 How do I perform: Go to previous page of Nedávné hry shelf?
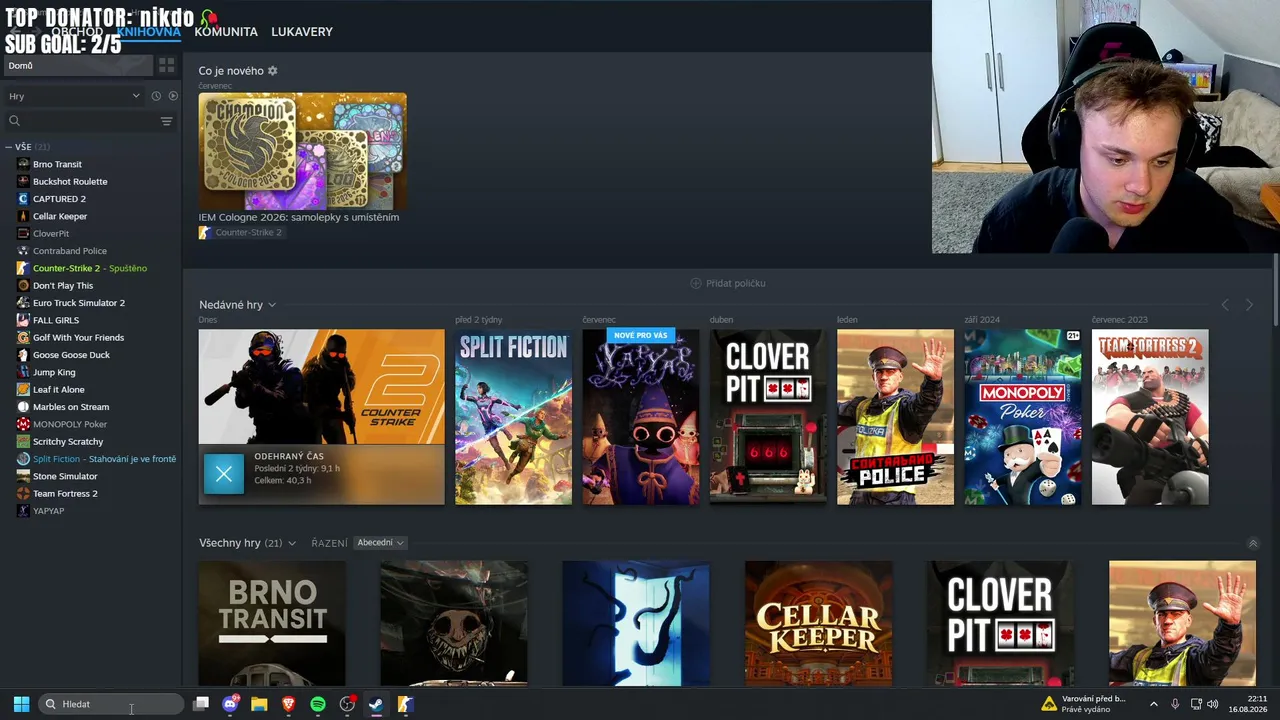pos(1225,305)
